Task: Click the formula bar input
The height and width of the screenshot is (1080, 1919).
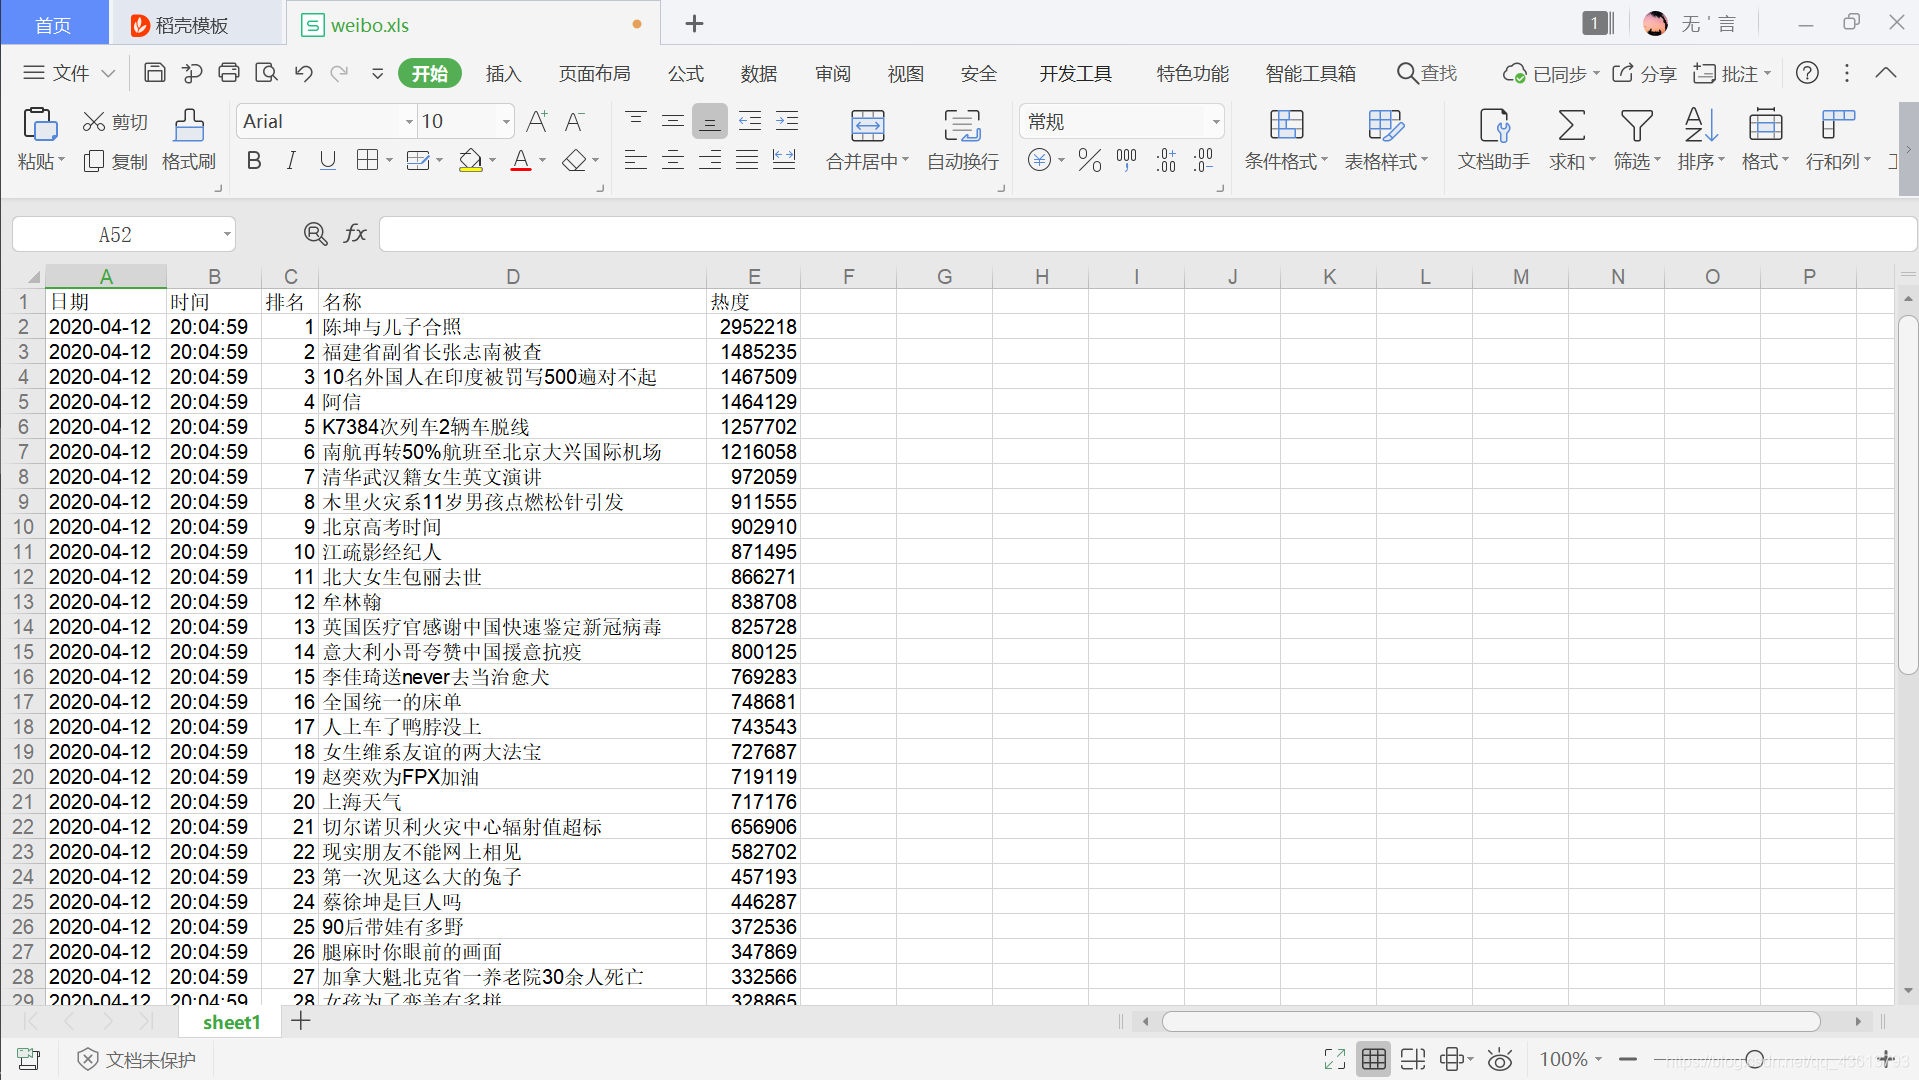Action: (1147, 234)
